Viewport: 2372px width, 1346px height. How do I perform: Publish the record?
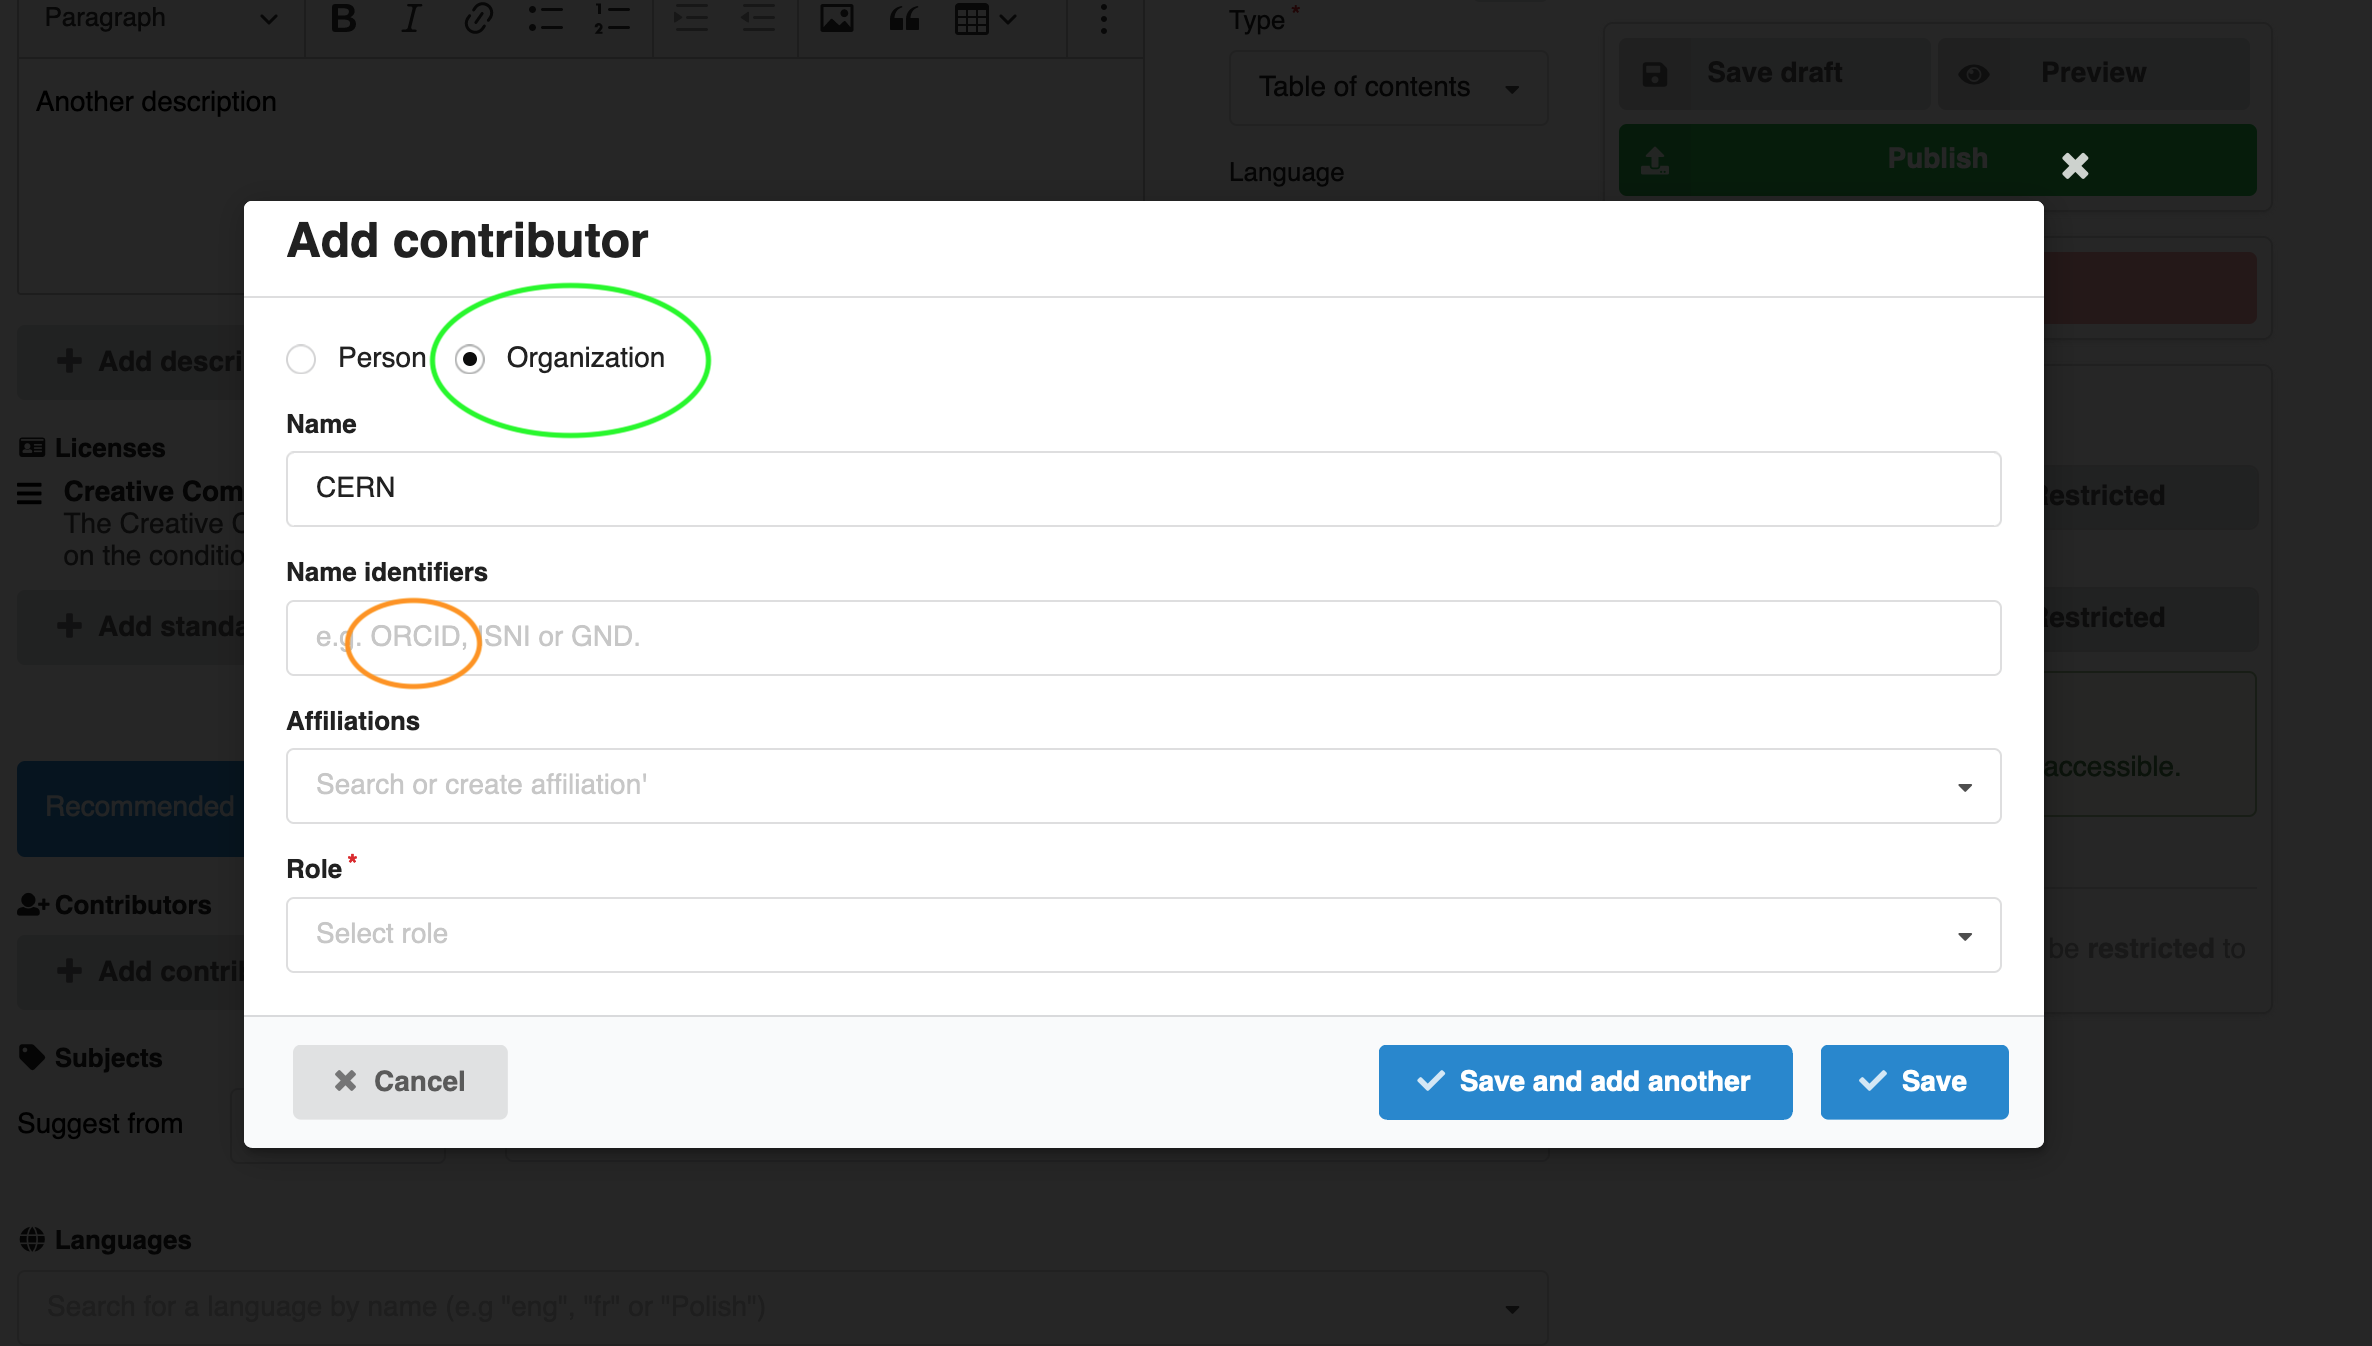coord(1936,158)
